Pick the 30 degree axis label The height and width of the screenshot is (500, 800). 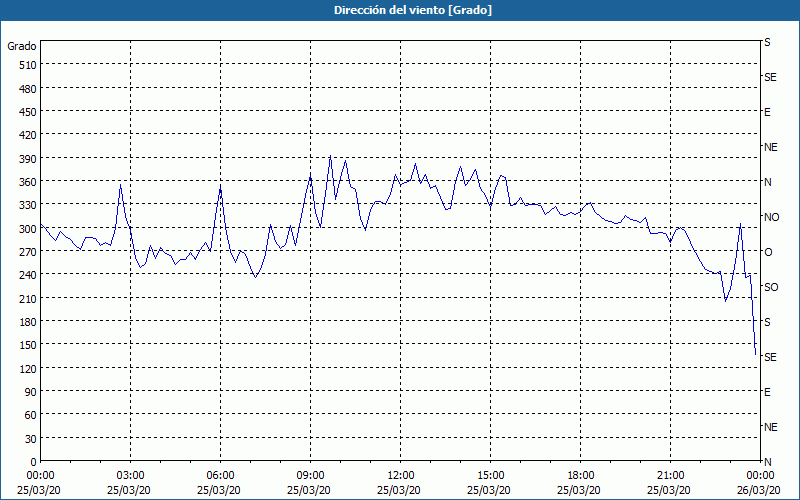tap(31, 439)
